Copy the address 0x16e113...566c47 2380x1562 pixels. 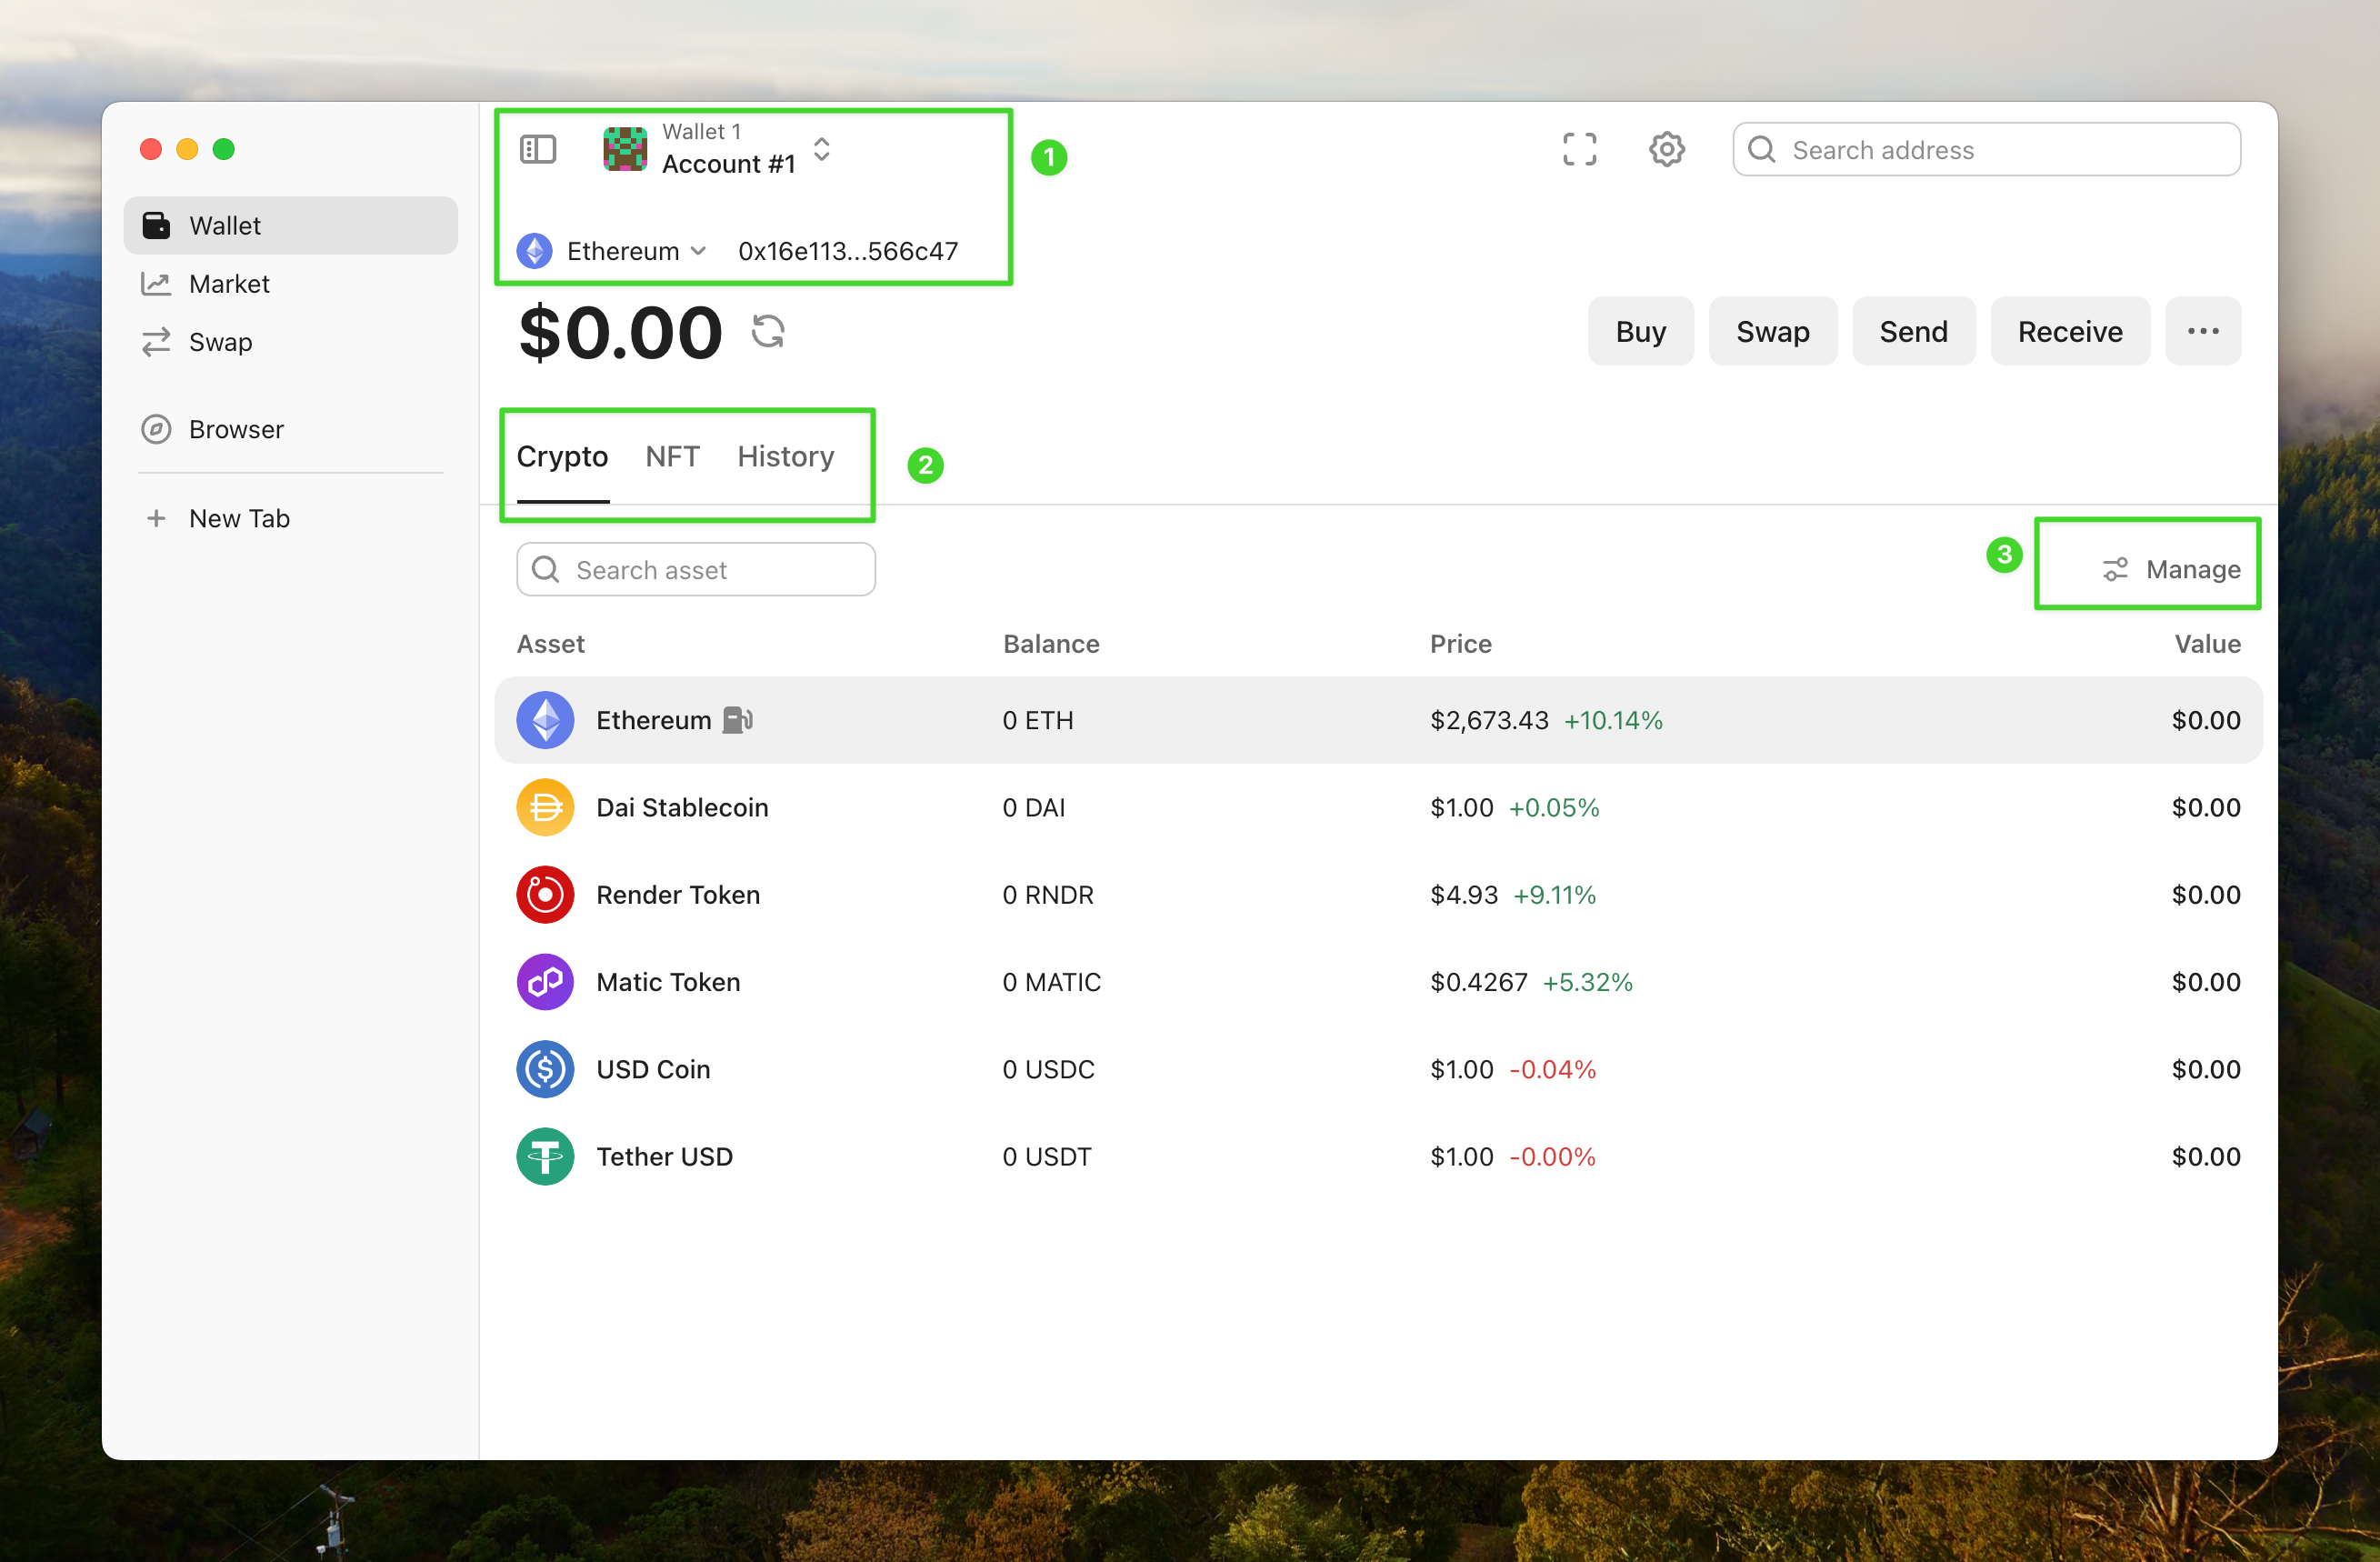coord(848,251)
